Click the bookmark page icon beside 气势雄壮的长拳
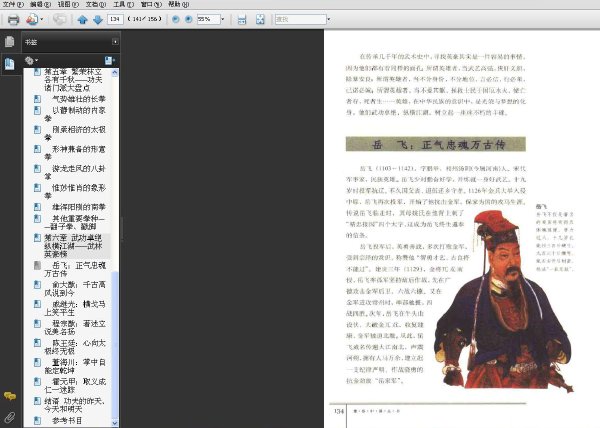This screenshot has height=428, width=600. coord(37,99)
